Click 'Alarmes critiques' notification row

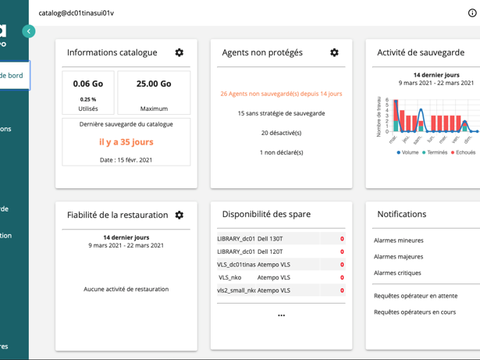click(x=397, y=273)
